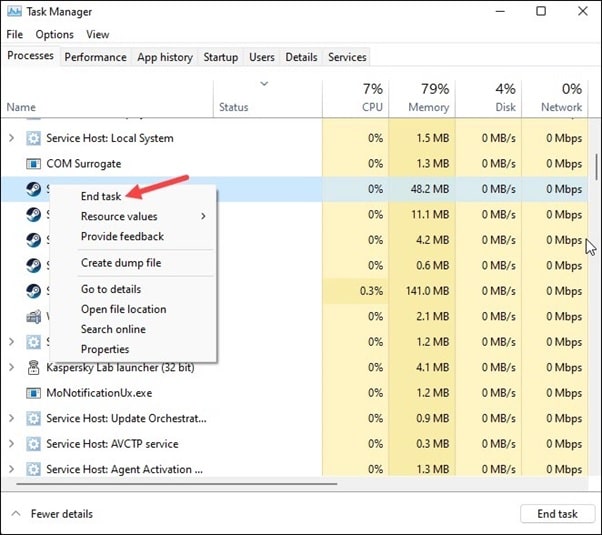Image resolution: width=602 pixels, height=535 pixels.
Task: Click the MoNotificationUx.exe process icon
Action: tap(34, 392)
